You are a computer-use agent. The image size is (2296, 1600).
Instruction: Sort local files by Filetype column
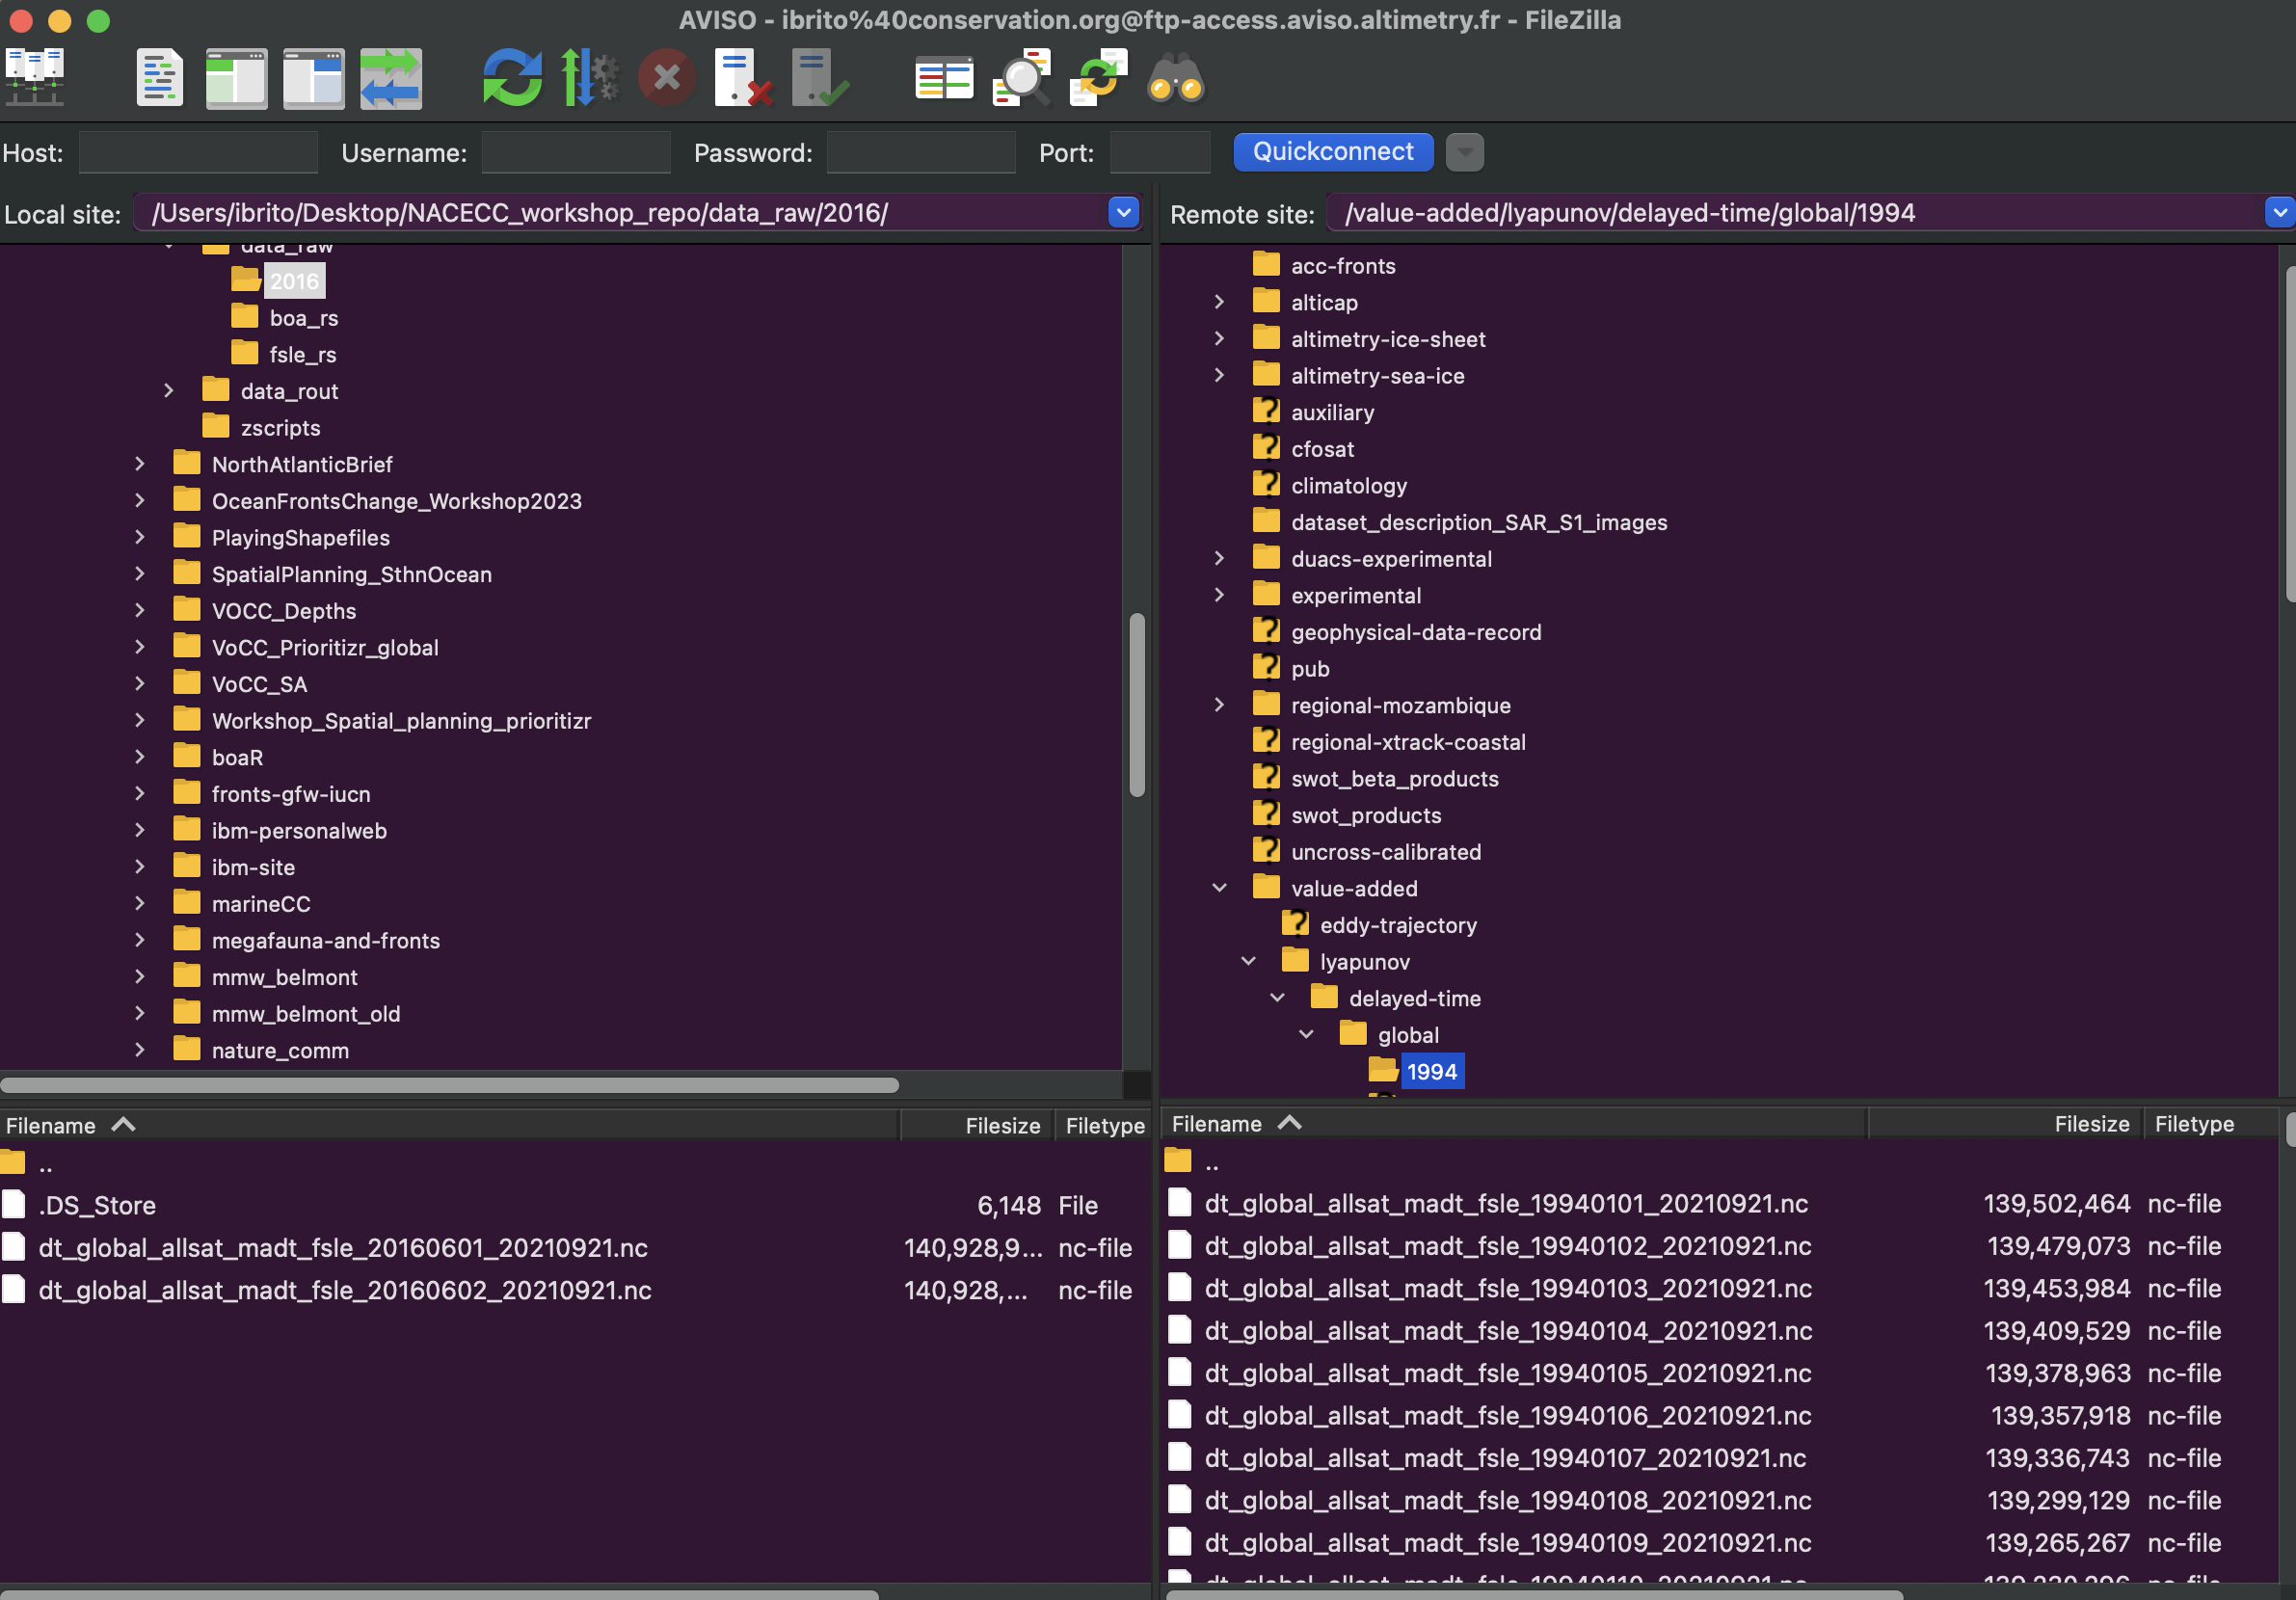(1104, 1126)
